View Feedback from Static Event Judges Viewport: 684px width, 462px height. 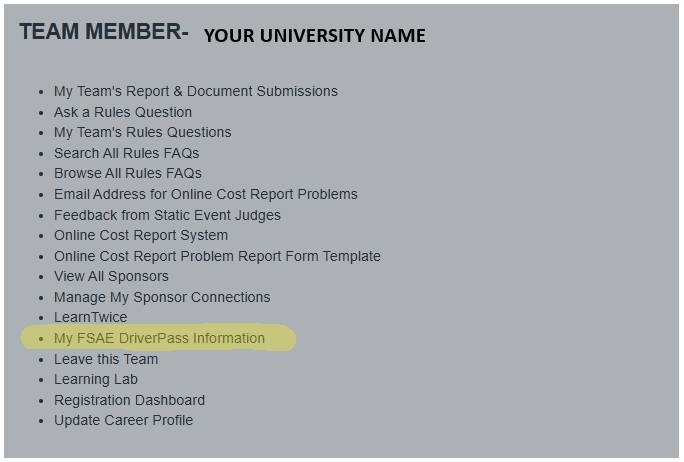click(167, 215)
